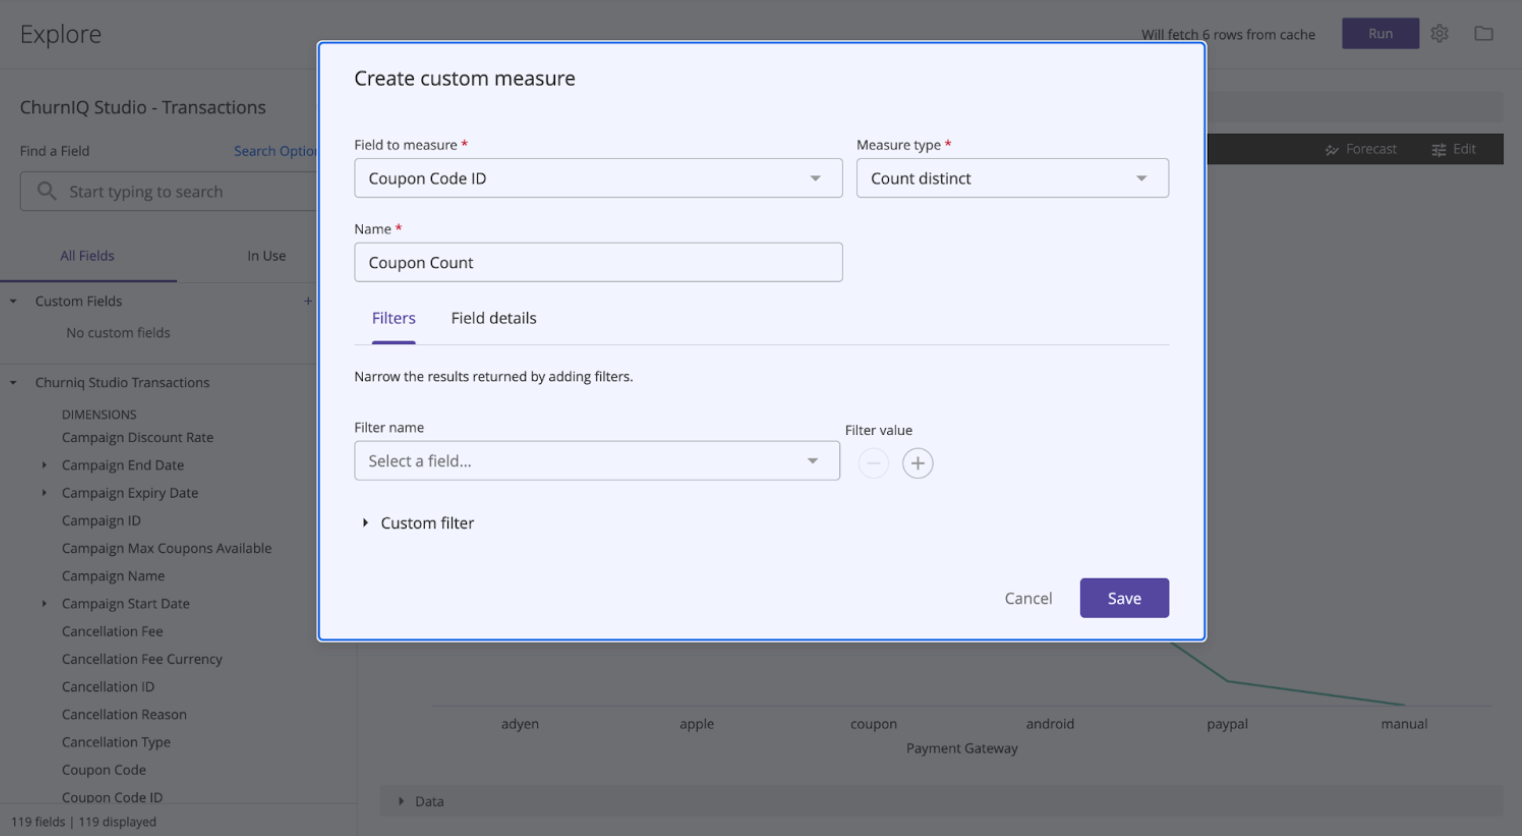The image size is (1522, 836).
Task: Open the Filter name Select a field dropdown
Action: click(597, 461)
